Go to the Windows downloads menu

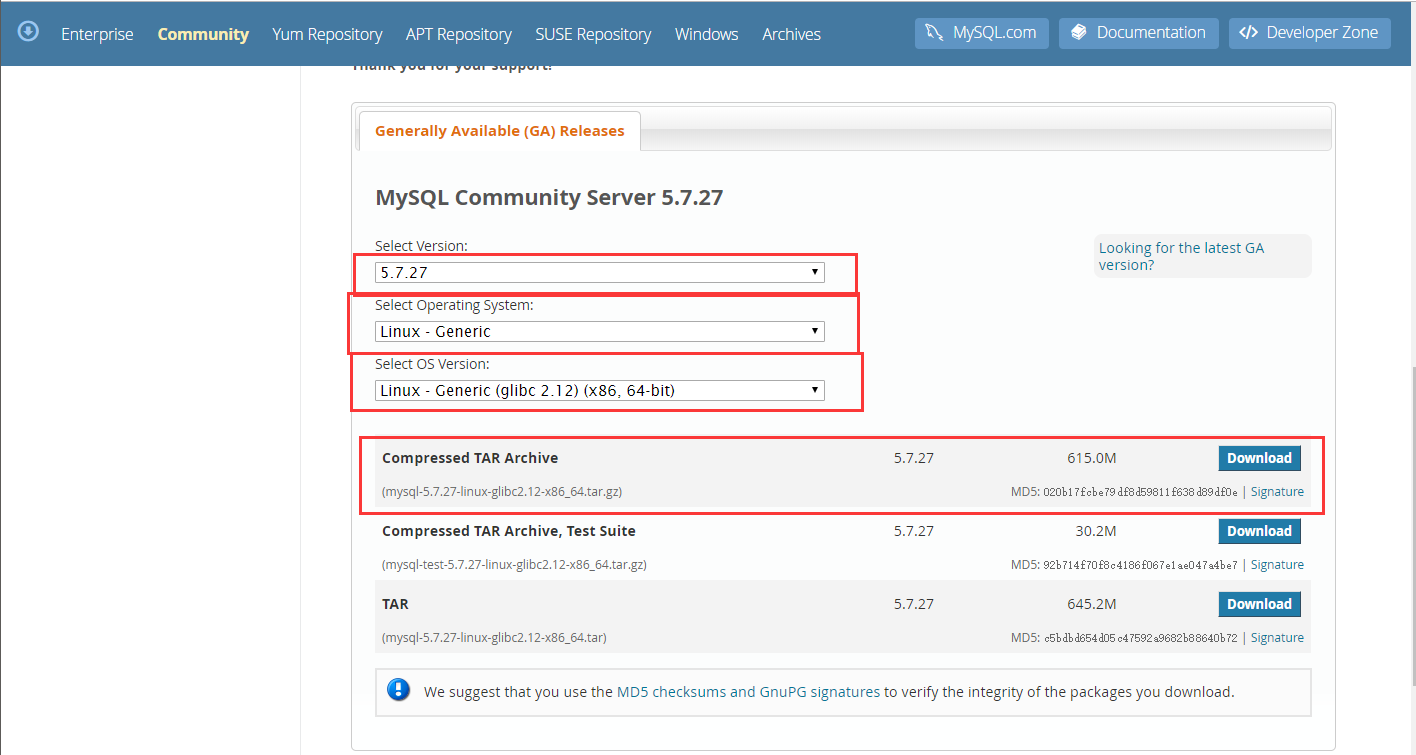(x=706, y=34)
